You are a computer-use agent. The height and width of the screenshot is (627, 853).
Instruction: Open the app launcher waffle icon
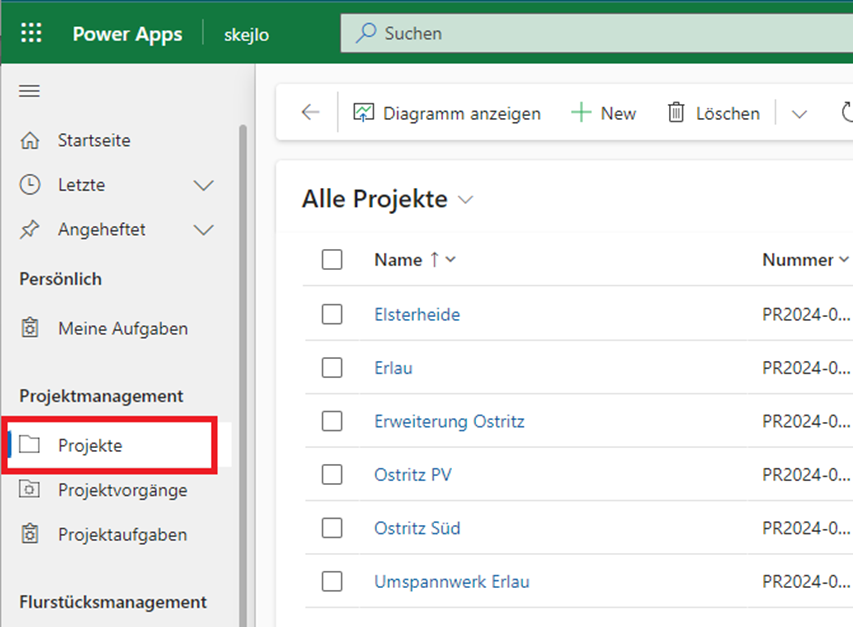click(31, 33)
